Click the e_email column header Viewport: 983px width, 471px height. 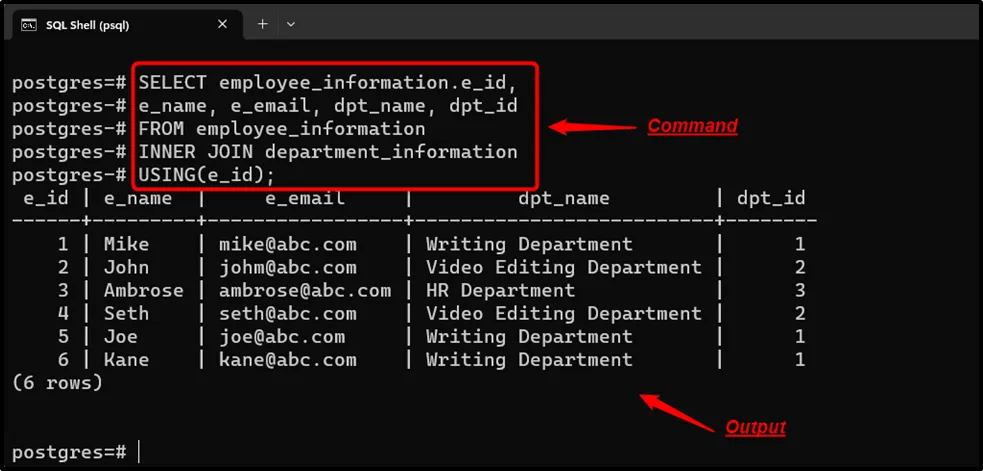[x=304, y=198]
